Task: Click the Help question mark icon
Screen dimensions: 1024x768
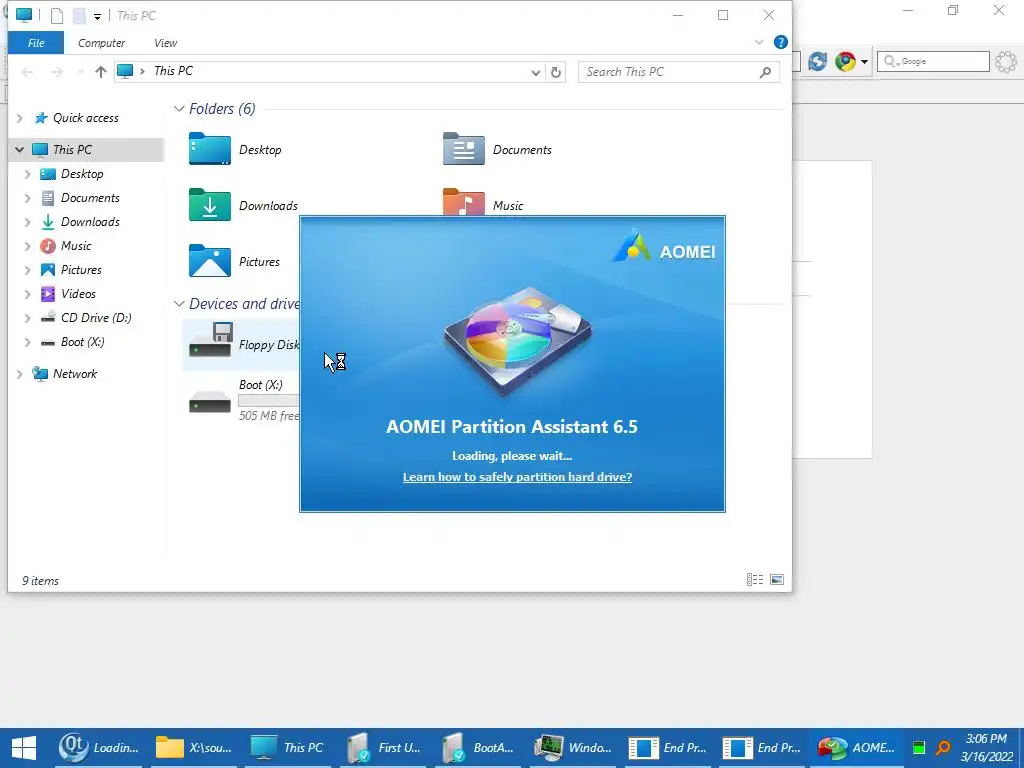Action: pyautogui.click(x=780, y=42)
